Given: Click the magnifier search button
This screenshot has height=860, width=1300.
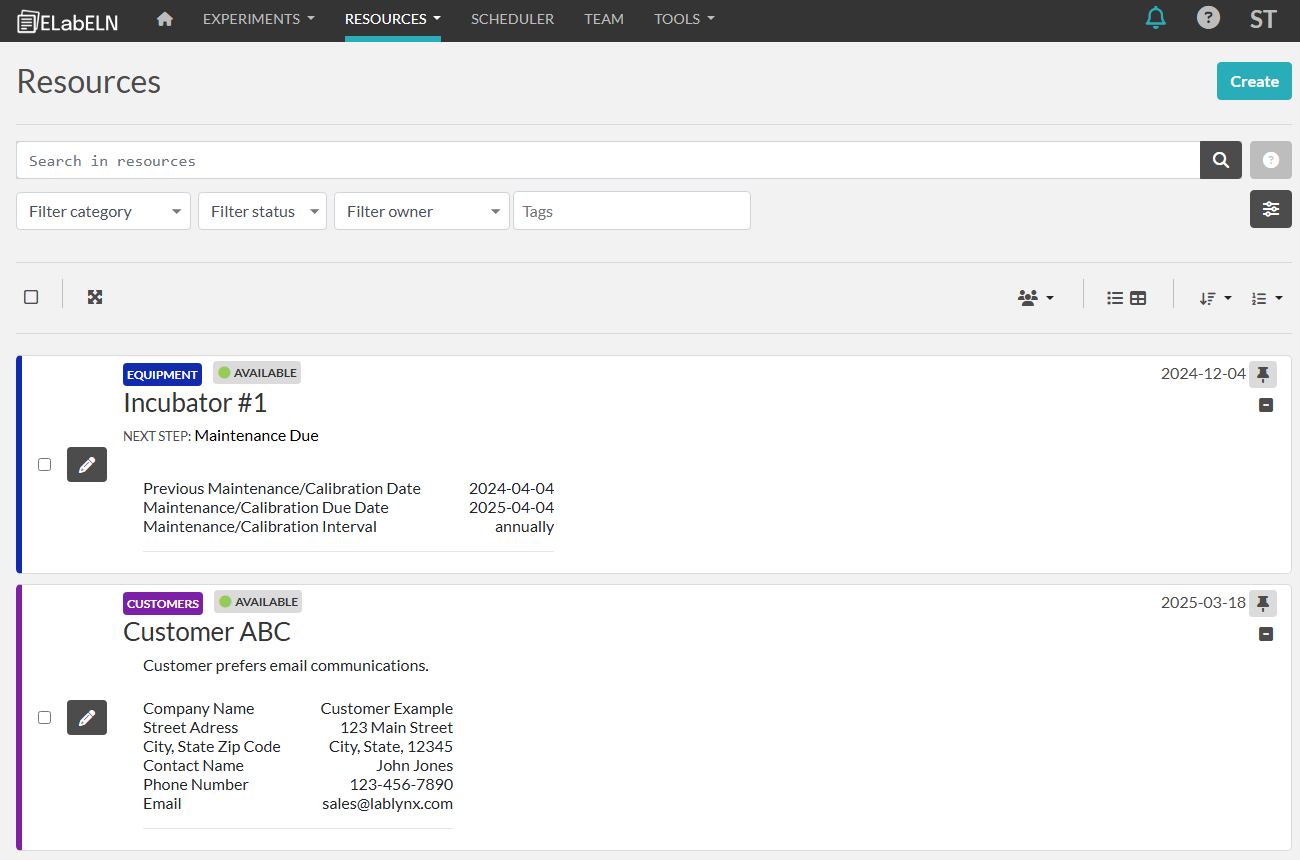Looking at the screenshot, I should [1220, 160].
